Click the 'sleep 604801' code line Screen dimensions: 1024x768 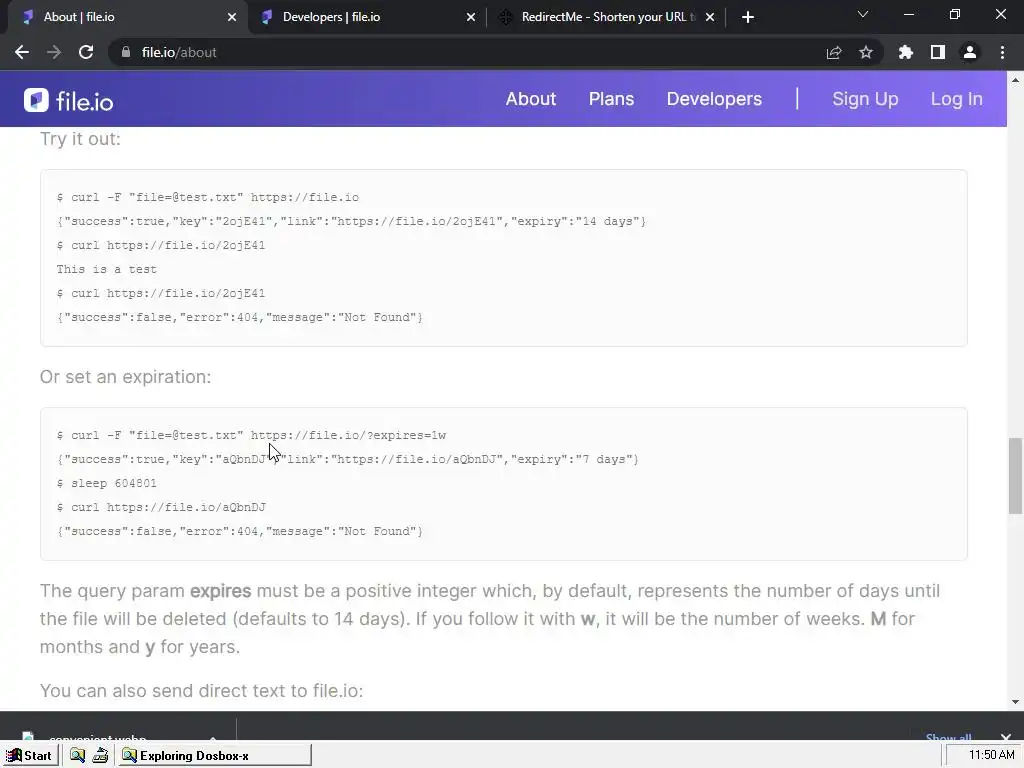(106, 483)
